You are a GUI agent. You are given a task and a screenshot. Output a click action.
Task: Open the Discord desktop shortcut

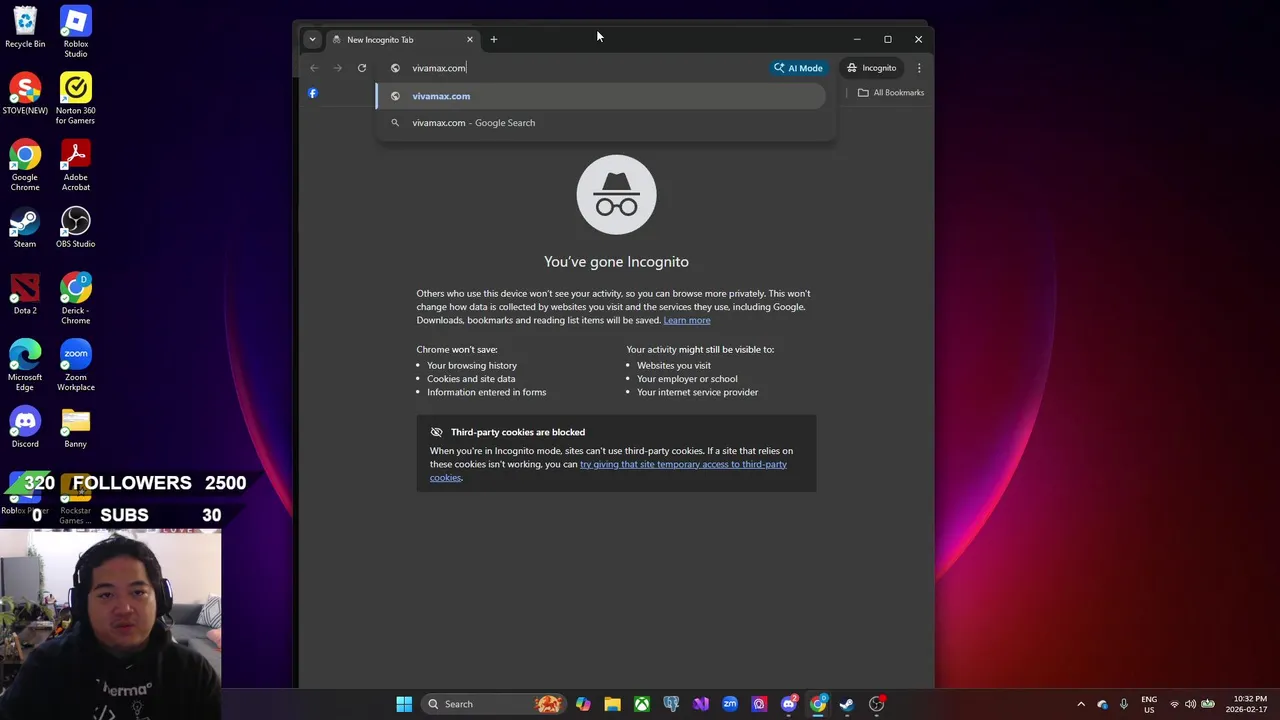point(25,427)
